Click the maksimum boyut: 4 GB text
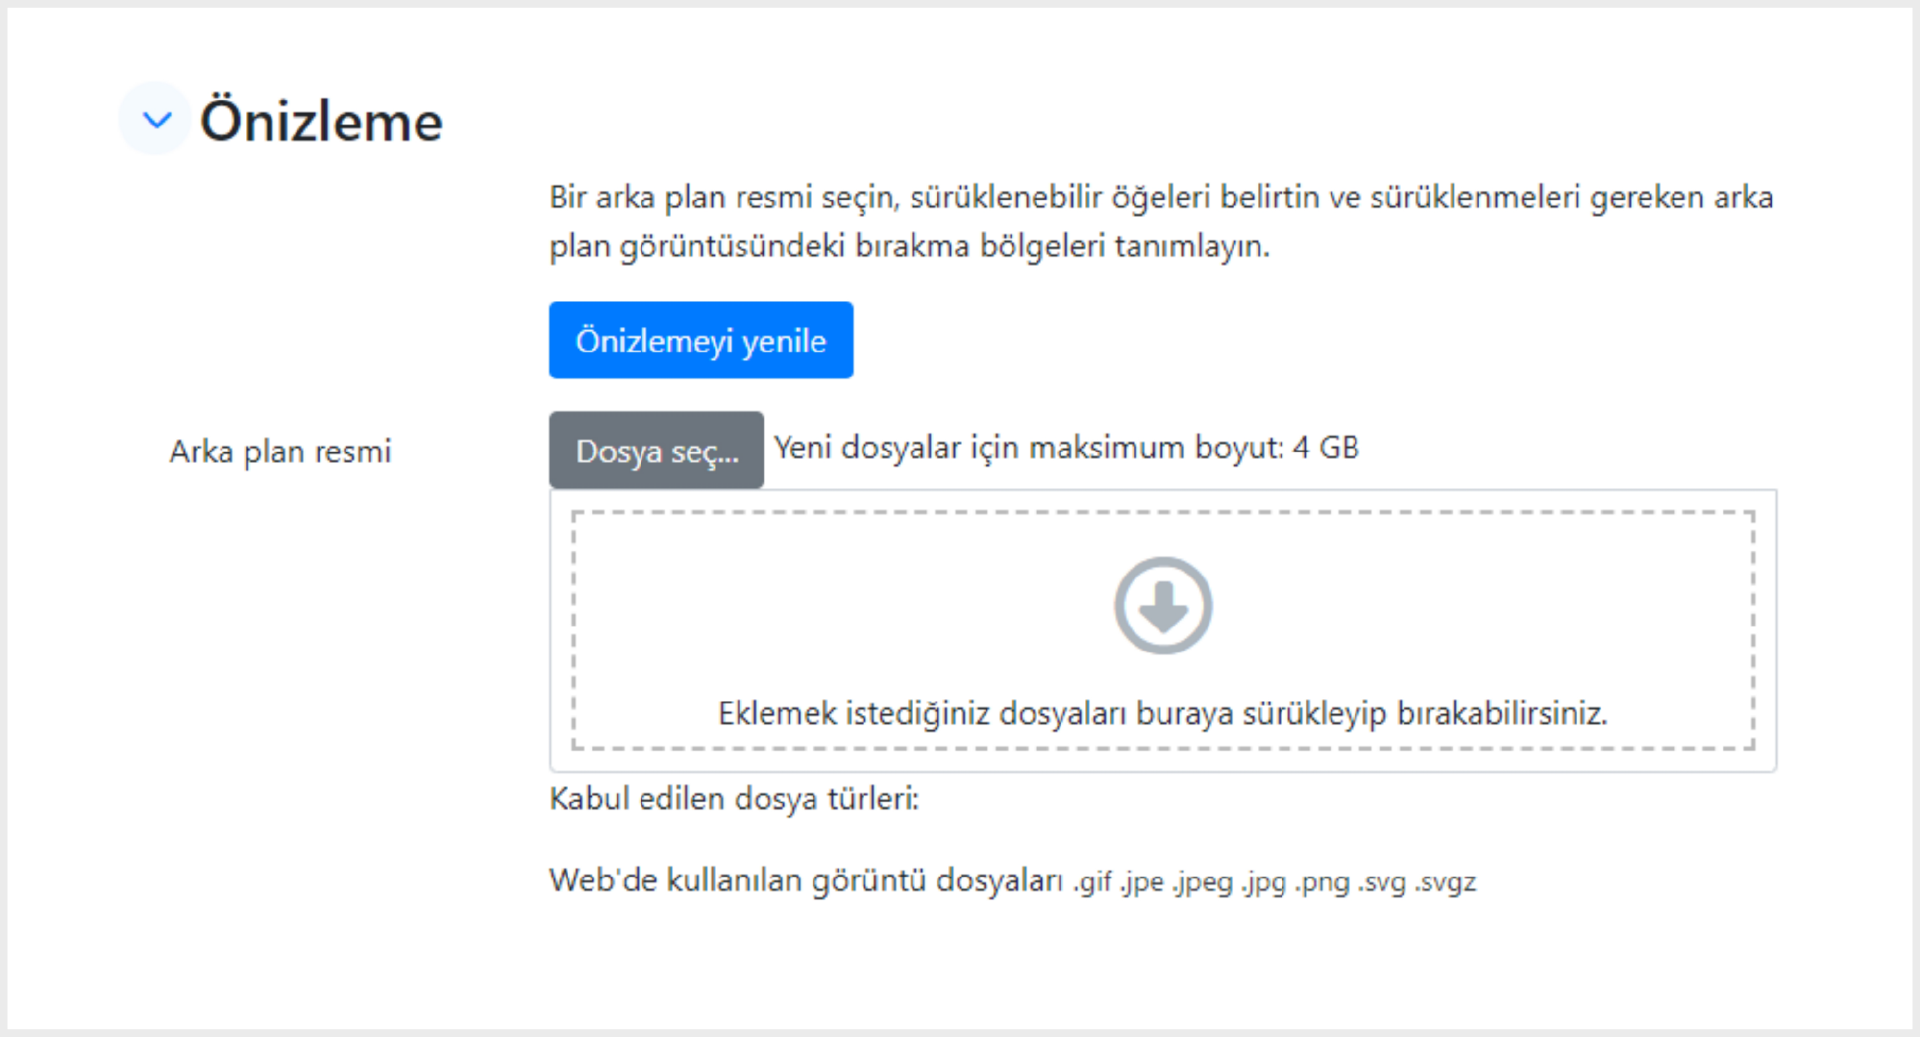Image resolution: width=1920 pixels, height=1037 pixels. (1194, 447)
